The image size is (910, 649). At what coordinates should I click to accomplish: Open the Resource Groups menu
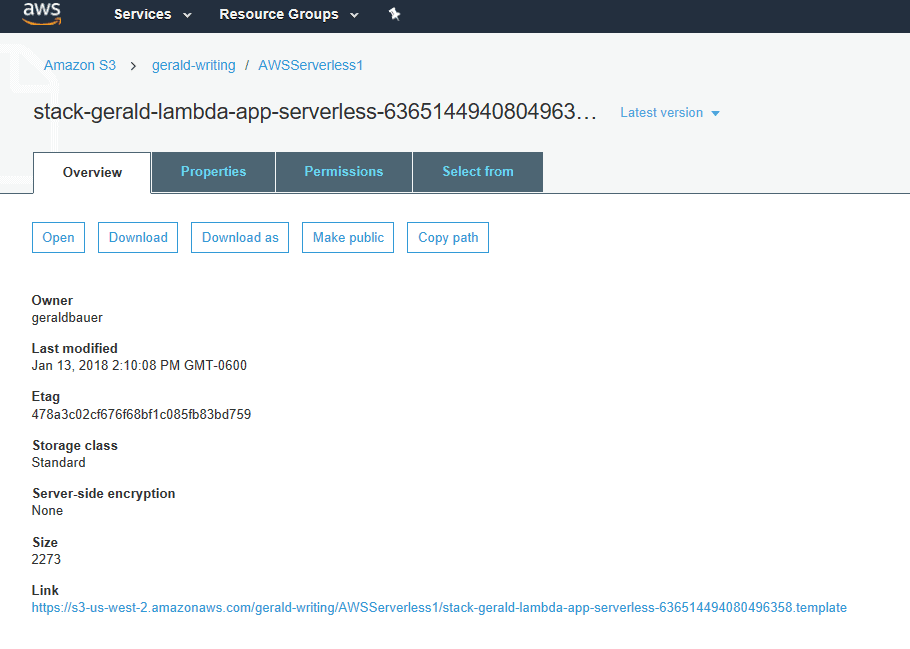click(279, 14)
